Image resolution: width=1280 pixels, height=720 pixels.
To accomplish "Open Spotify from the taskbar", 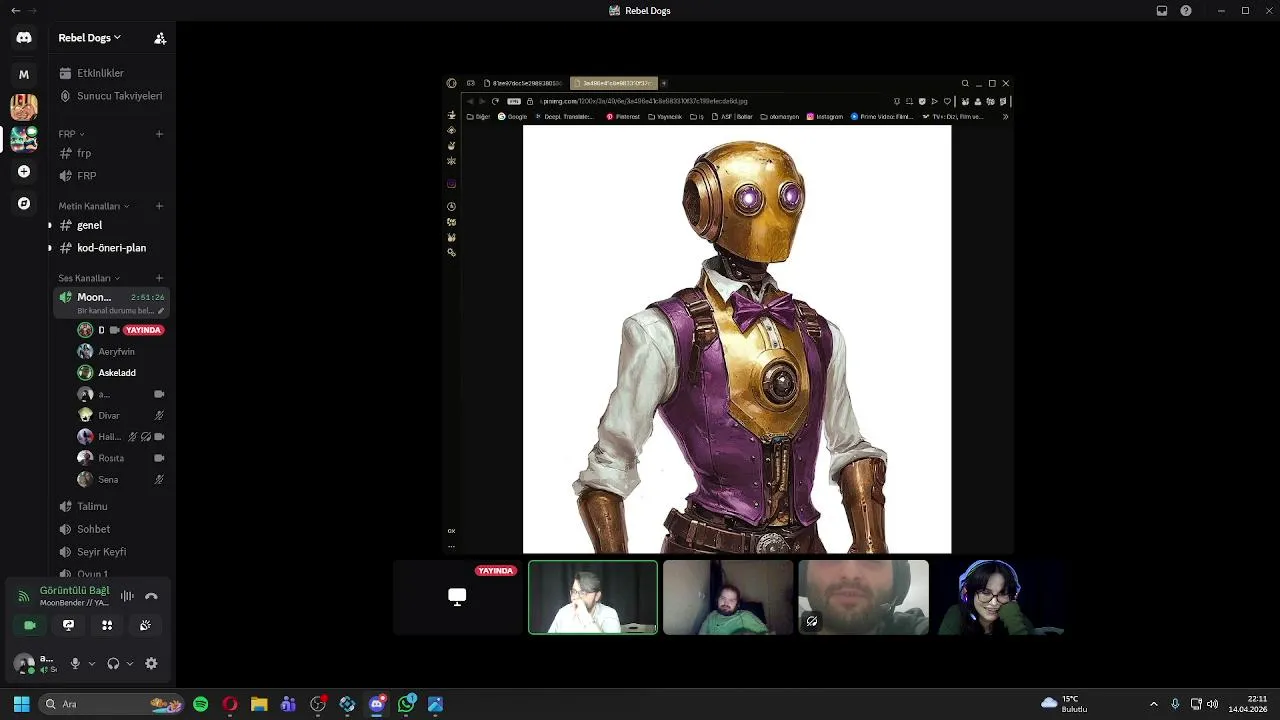I will 201,704.
